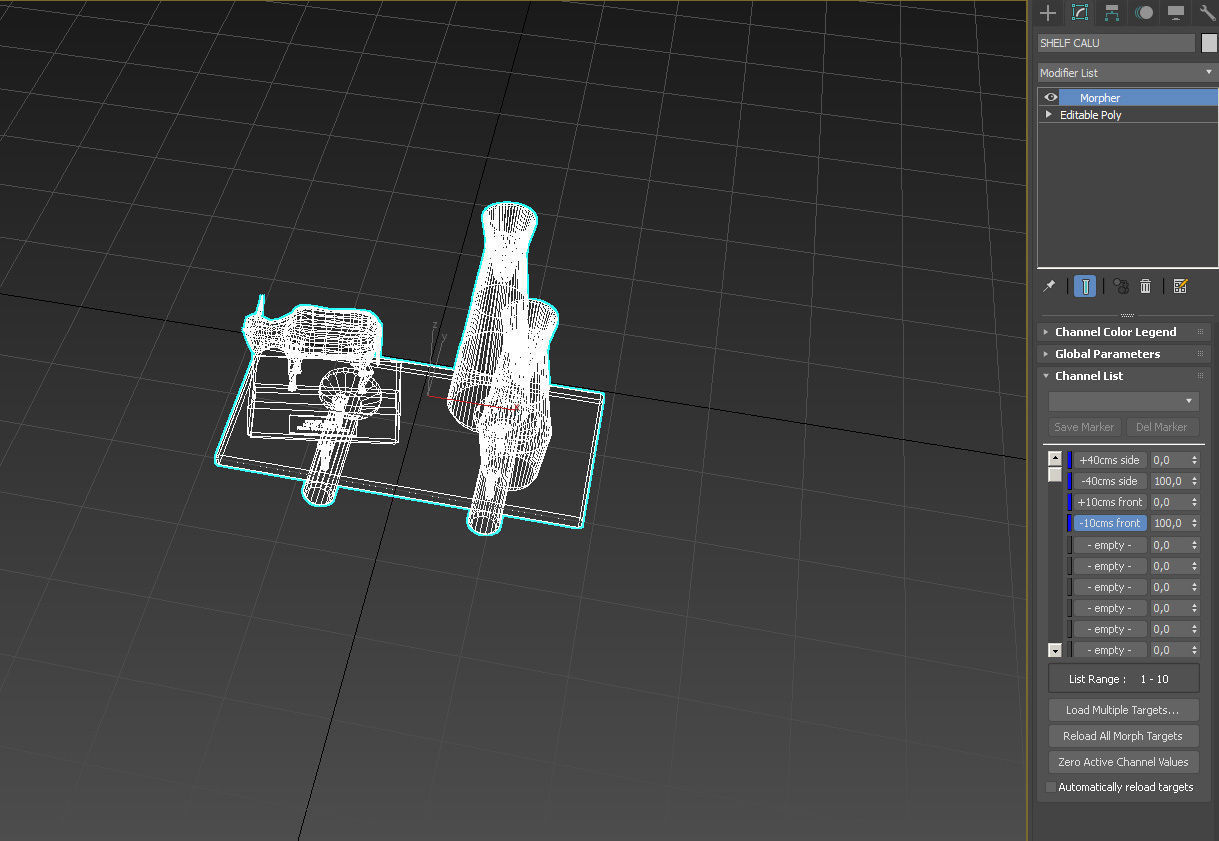The height and width of the screenshot is (841, 1219).
Task: Open the Motion panel tab
Action: click(x=1144, y=13)
